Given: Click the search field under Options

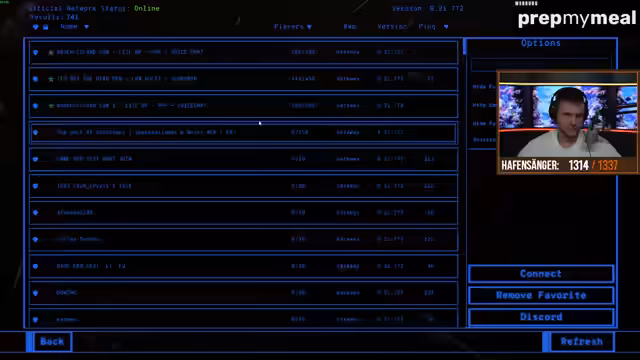Looking at the screenshot, I should click(x=541, y=64).
